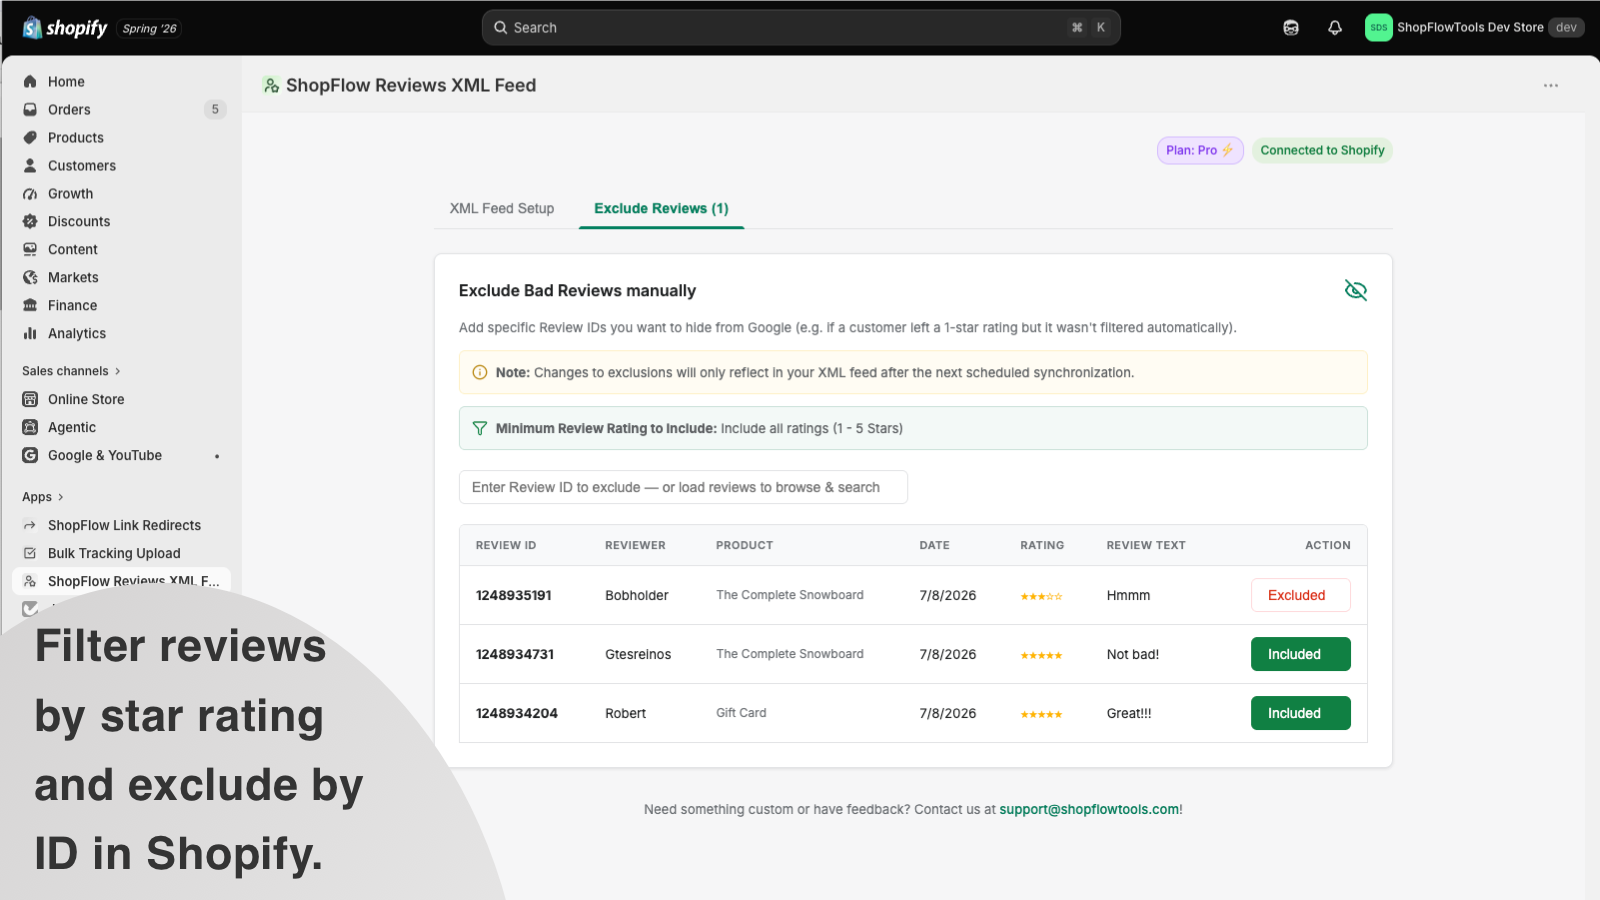Click the Rating column header

1042,545
